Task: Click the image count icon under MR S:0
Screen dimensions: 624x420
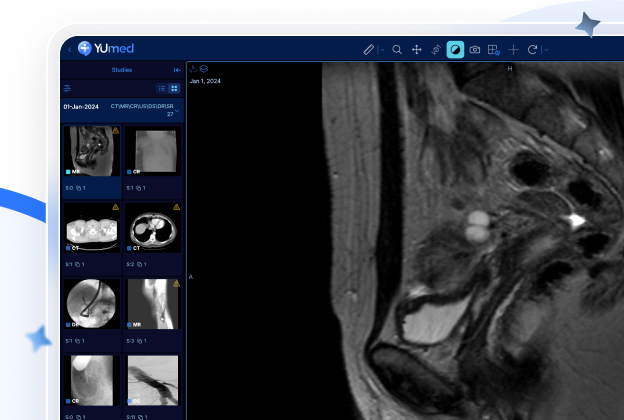Action: (x=78, y=188)
